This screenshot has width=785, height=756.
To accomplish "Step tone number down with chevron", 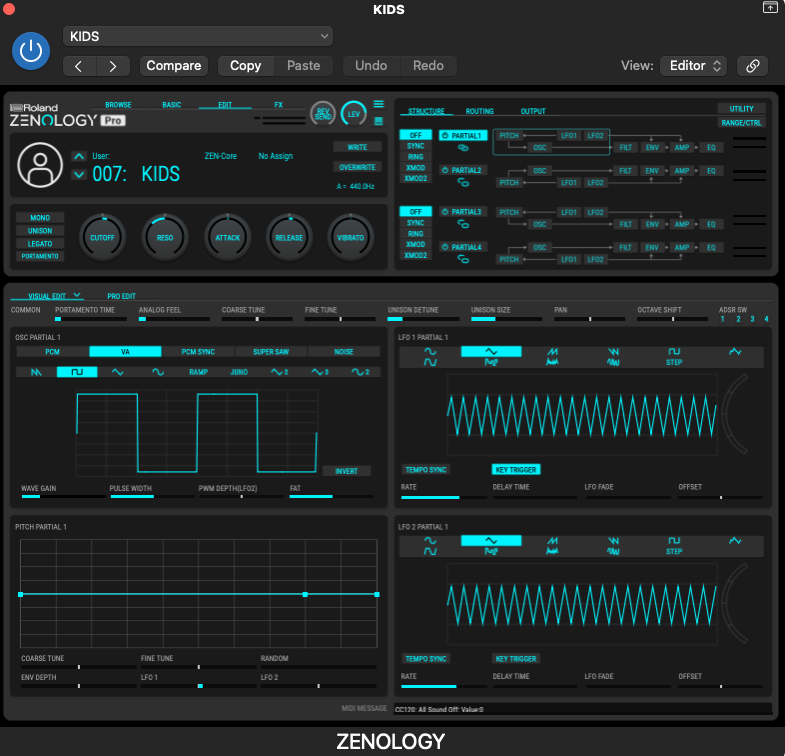I will coord(79,175).
